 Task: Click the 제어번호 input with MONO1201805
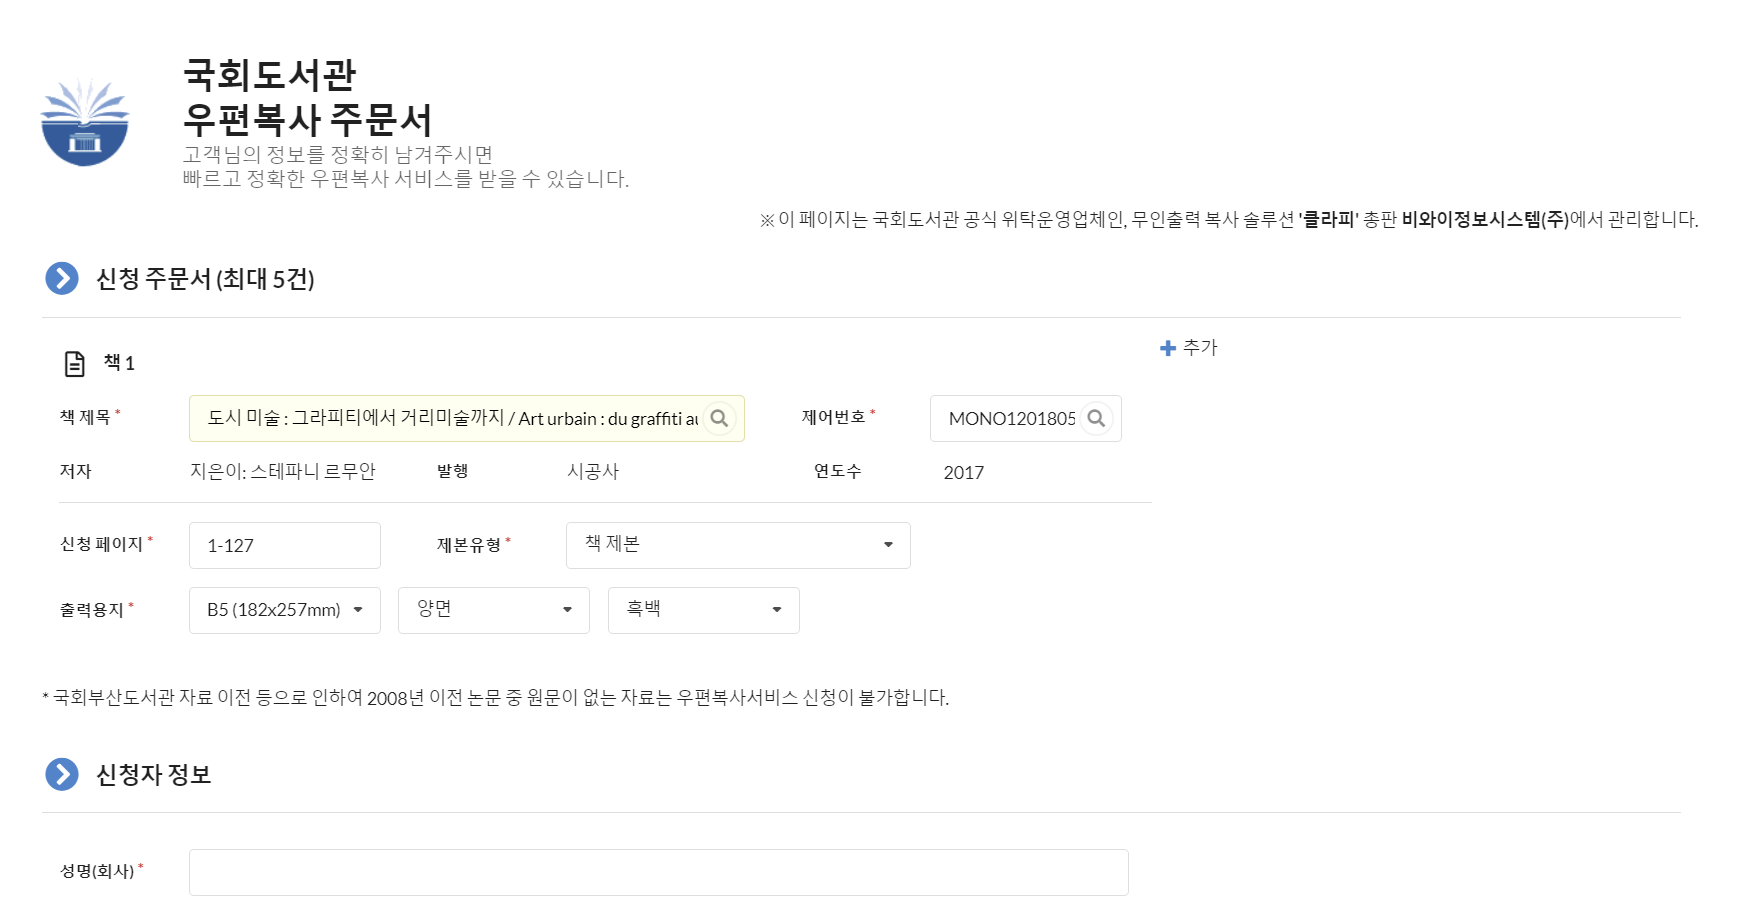(x=1026, y=418)
